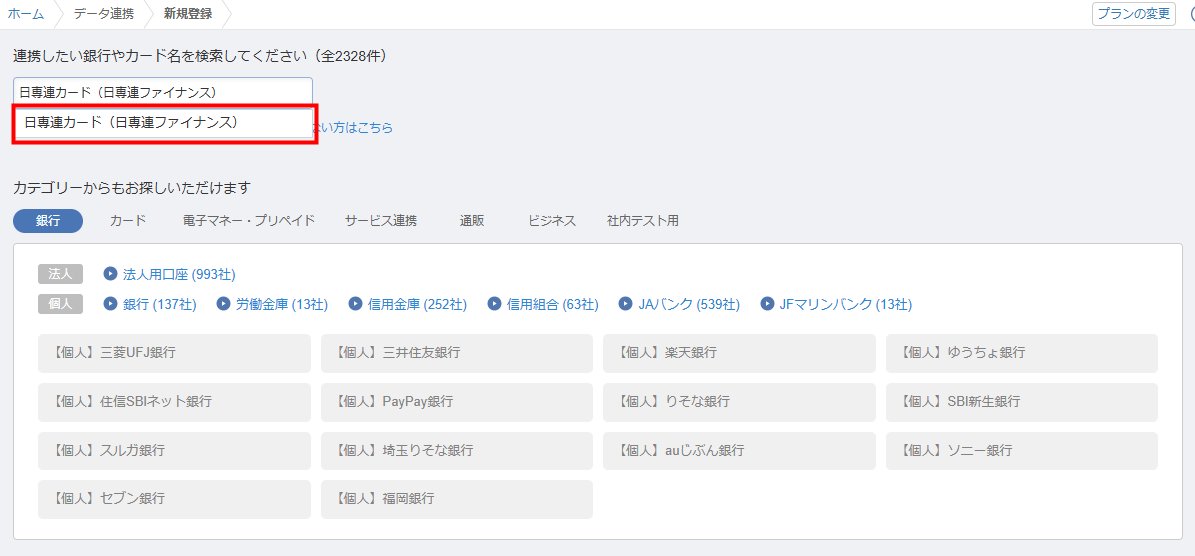This screenshot has height=556, width=1195.
Task: Open 法人用口座 (993社) link
Action: 179,273
